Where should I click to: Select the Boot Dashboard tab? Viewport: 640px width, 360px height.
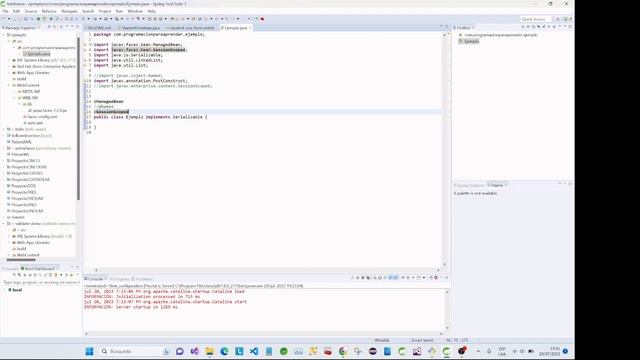(x=39, y=269)
